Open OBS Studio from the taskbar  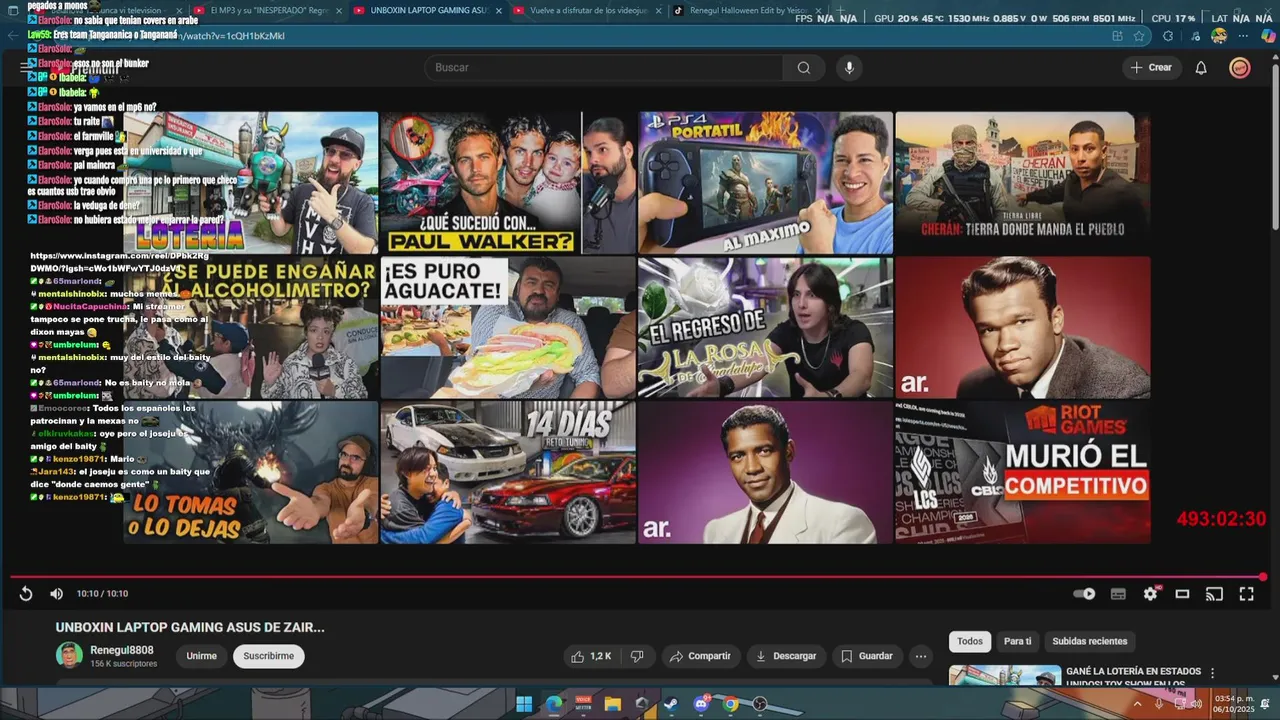(x=760, y=704)
